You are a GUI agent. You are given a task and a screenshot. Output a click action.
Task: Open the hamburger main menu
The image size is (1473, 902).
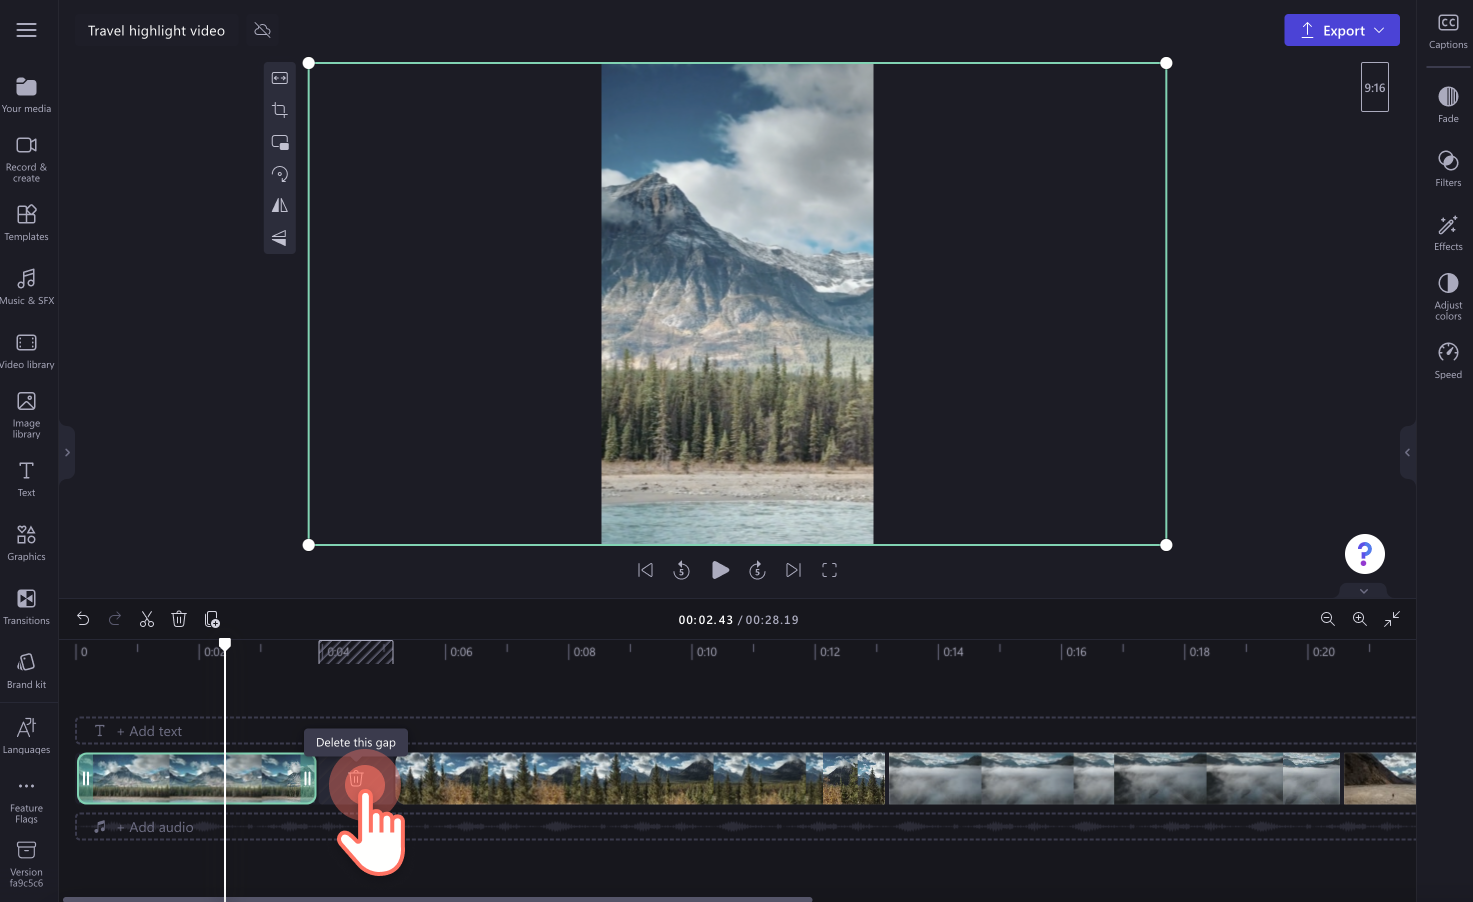click(x=27, y=30)
